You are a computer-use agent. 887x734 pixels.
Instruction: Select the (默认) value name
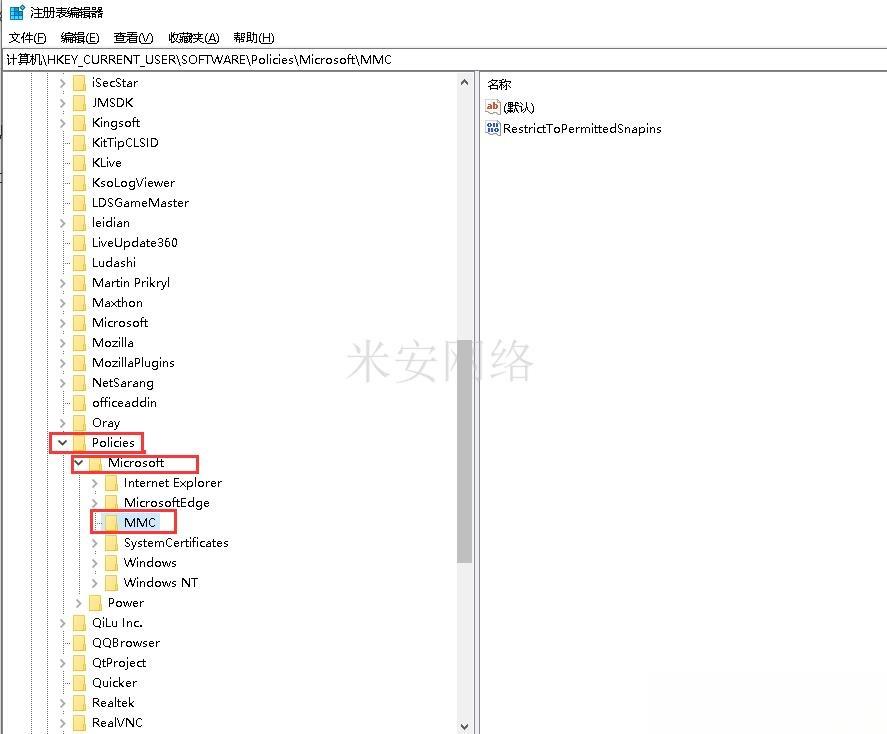point(519,107)
